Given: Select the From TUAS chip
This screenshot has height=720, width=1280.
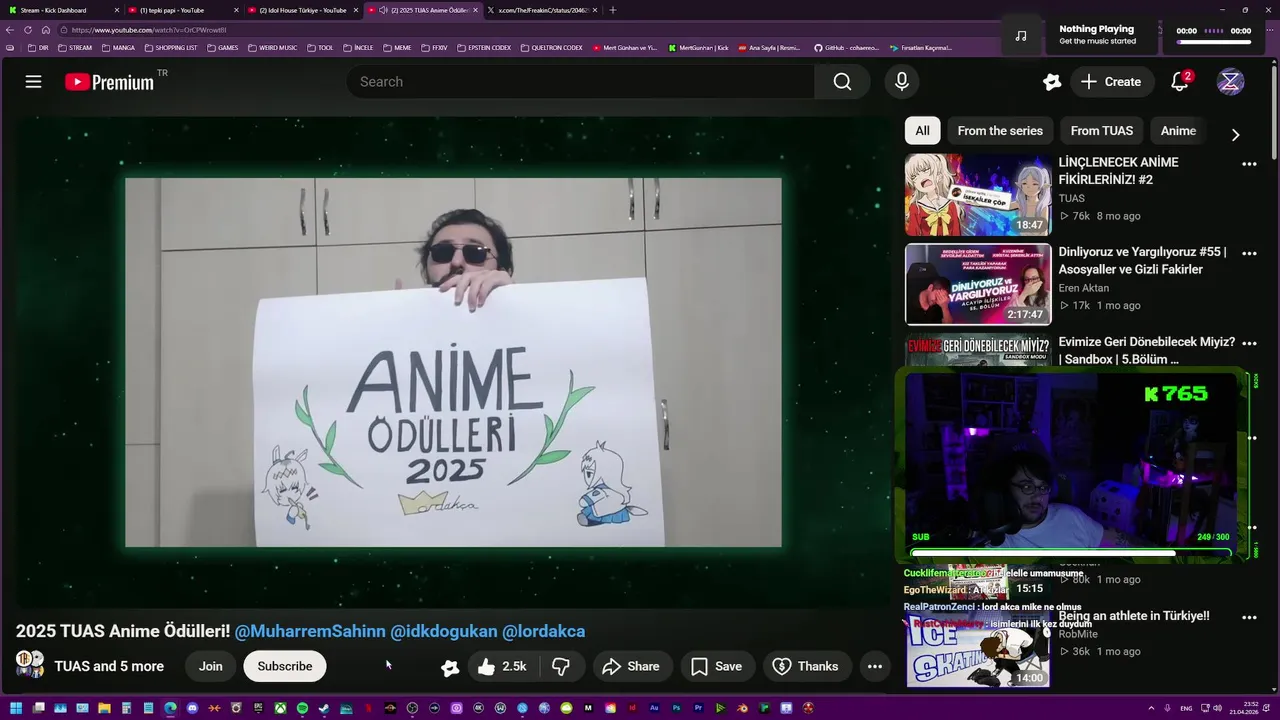Looking at the screenshot, I should click(1102, 131).
